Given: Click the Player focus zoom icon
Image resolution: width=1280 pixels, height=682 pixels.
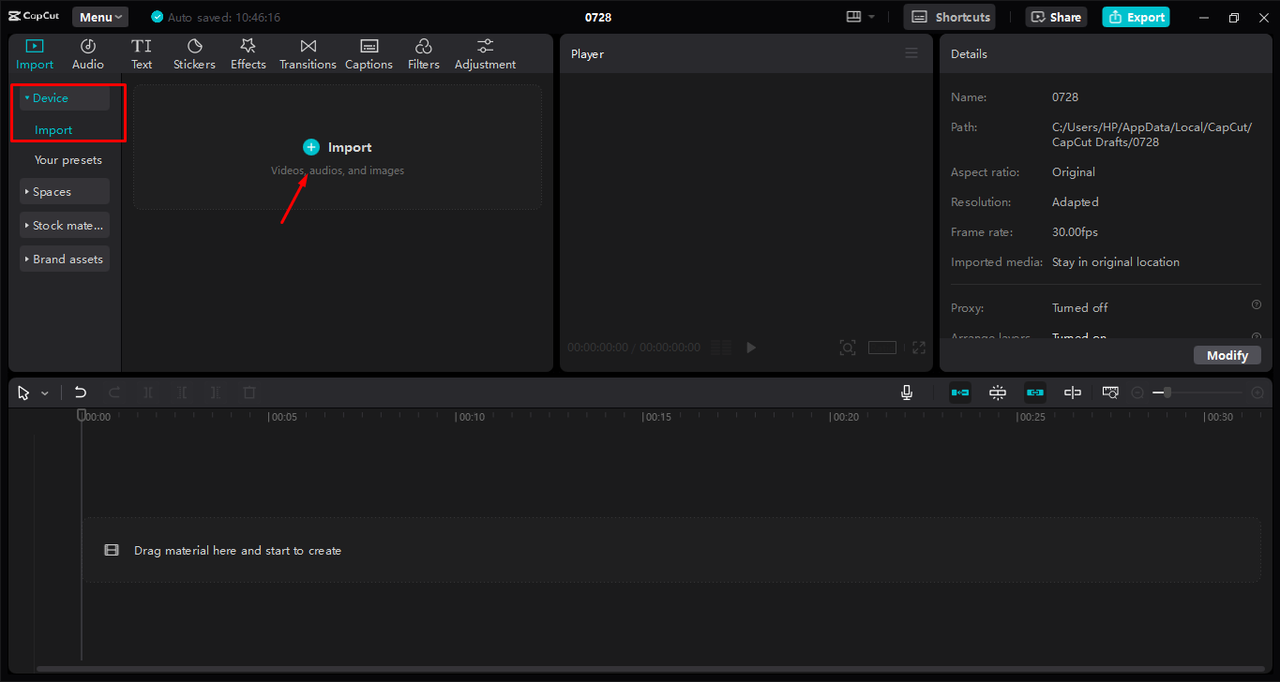Looking at the screenshot, I should (x=847, y=348).
